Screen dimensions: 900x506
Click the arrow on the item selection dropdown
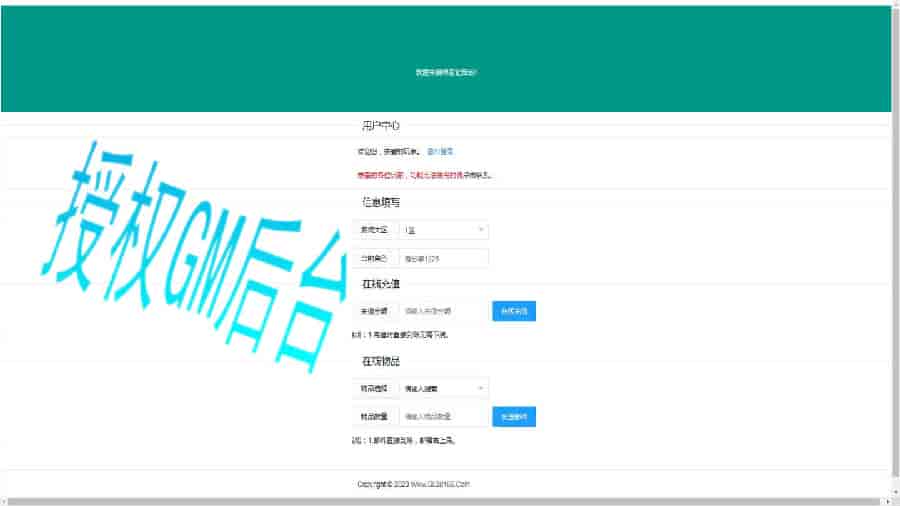(x=481, y=387)
